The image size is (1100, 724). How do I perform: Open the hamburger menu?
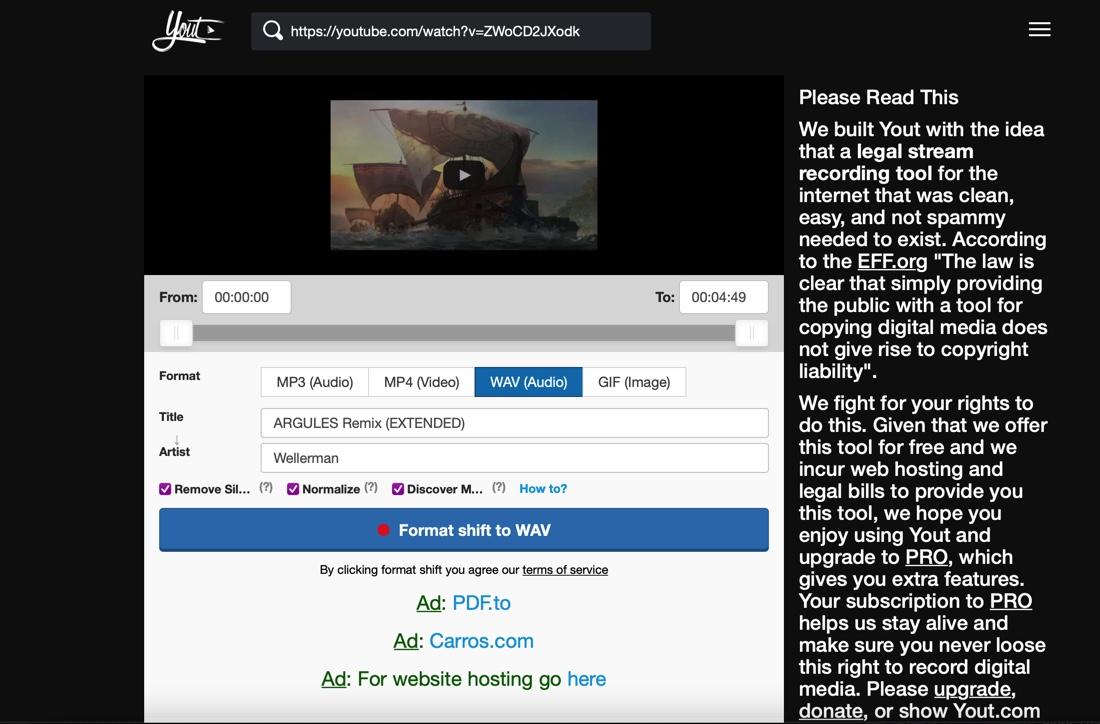click(1039, 29)
